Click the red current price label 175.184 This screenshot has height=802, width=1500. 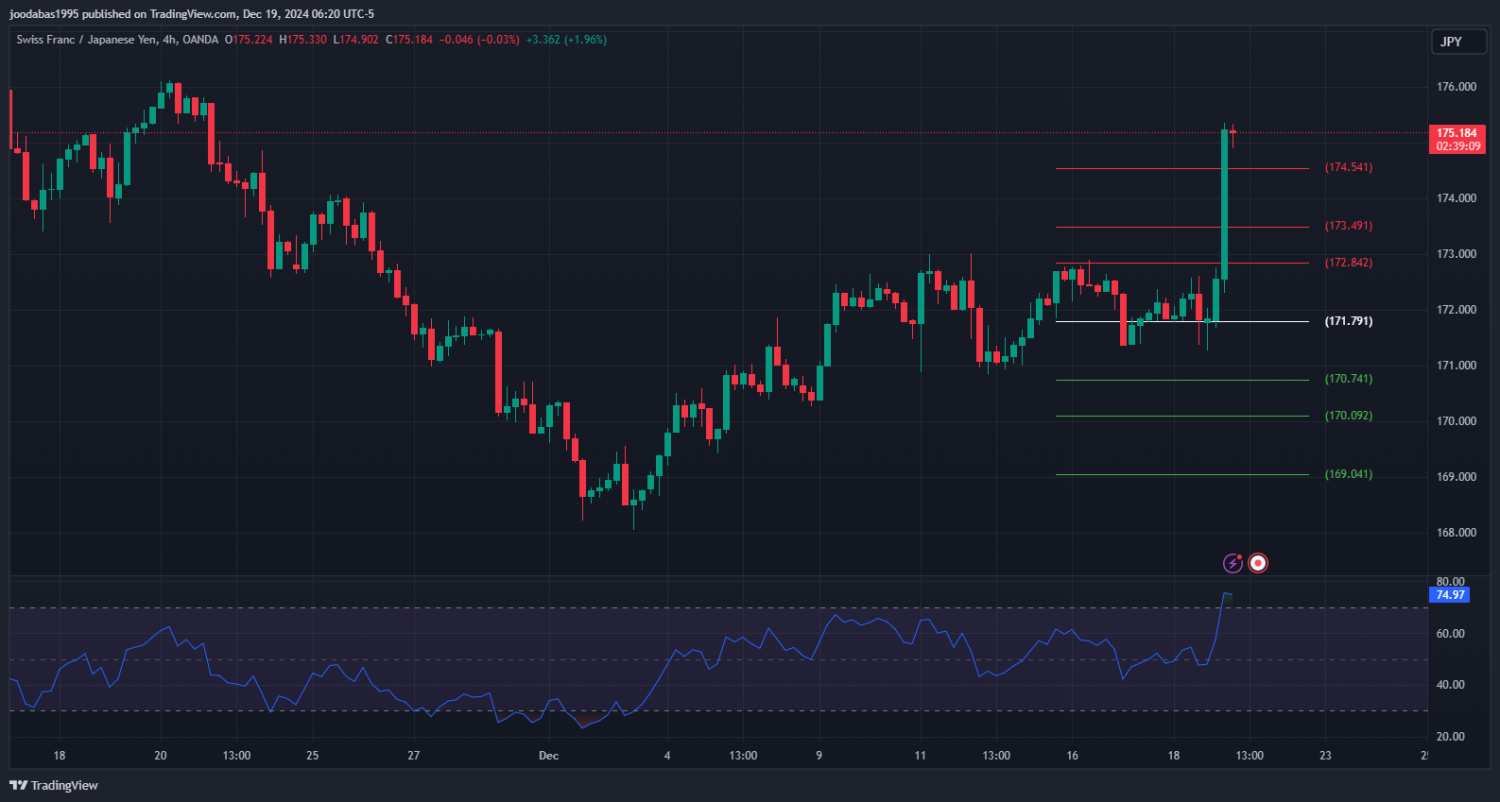[1456, 133]
